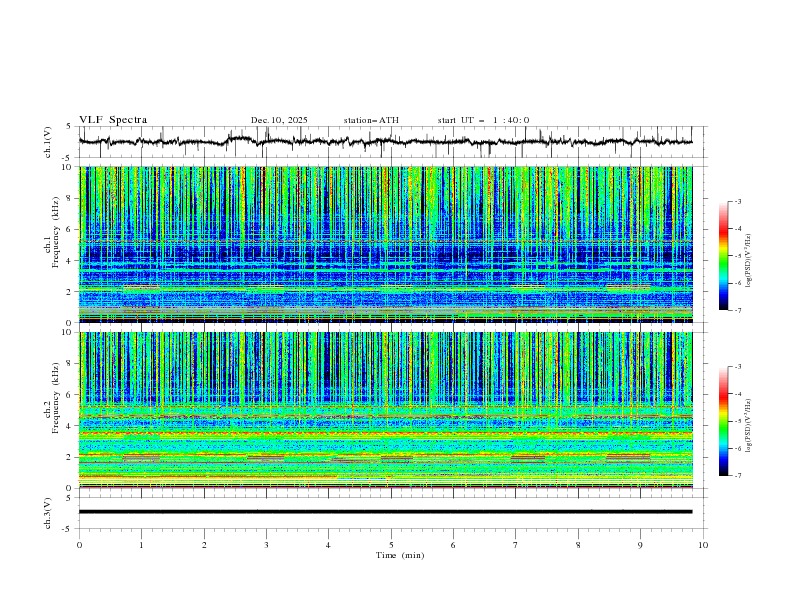
Task: Select the 2 minute tick on time axis
Action: 204,545
